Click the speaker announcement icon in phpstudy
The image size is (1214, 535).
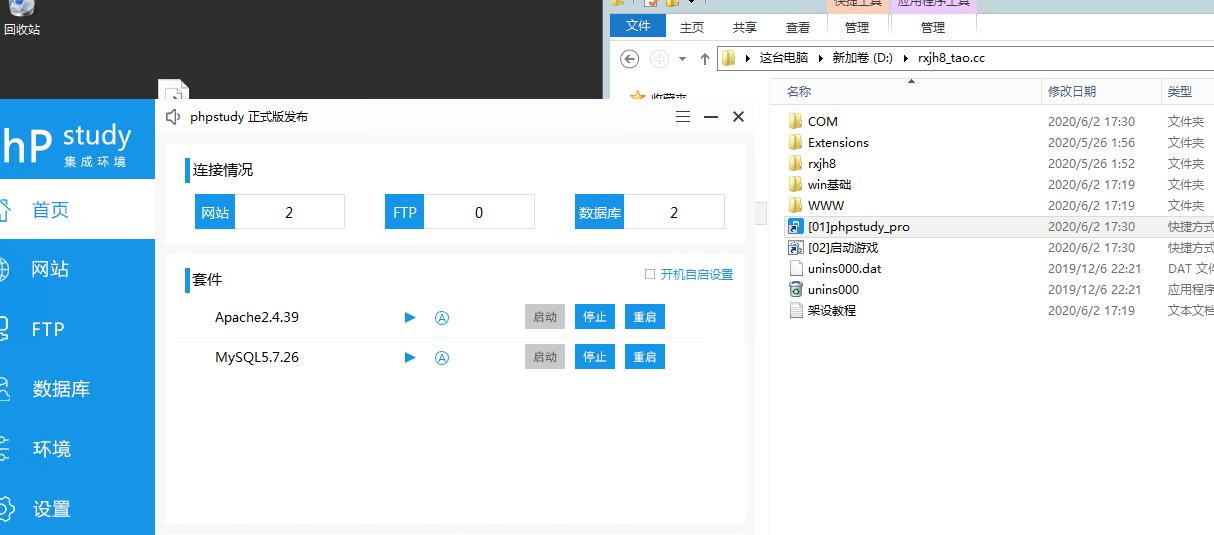[x=173, y=117]
